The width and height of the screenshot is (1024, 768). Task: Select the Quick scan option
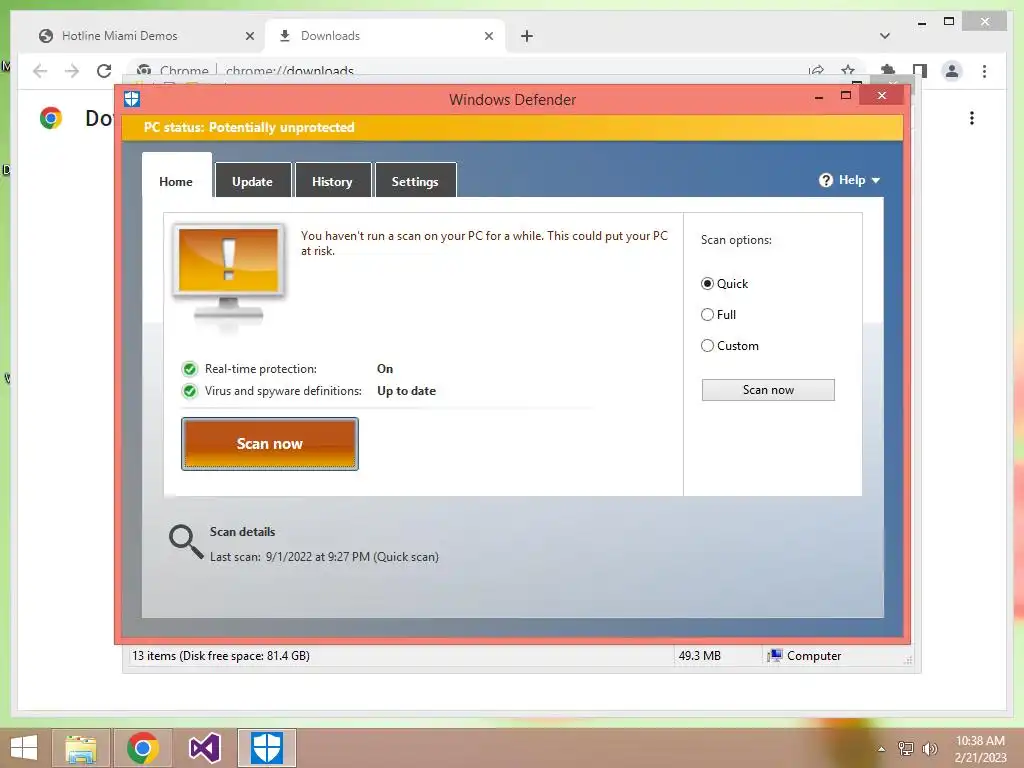(x=724, y=283)
